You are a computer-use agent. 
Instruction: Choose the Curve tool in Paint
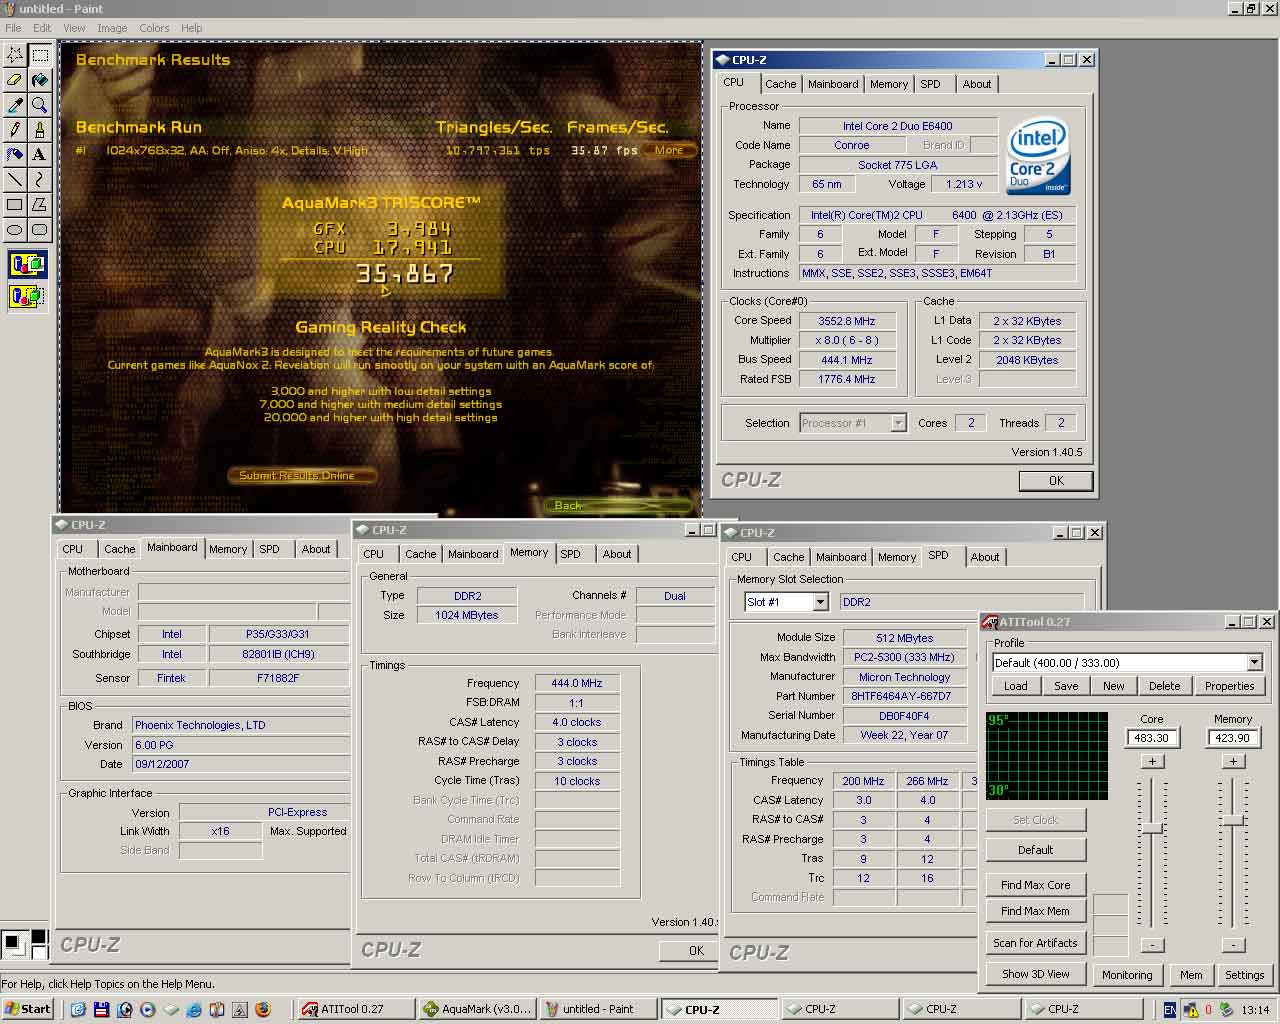40,180
